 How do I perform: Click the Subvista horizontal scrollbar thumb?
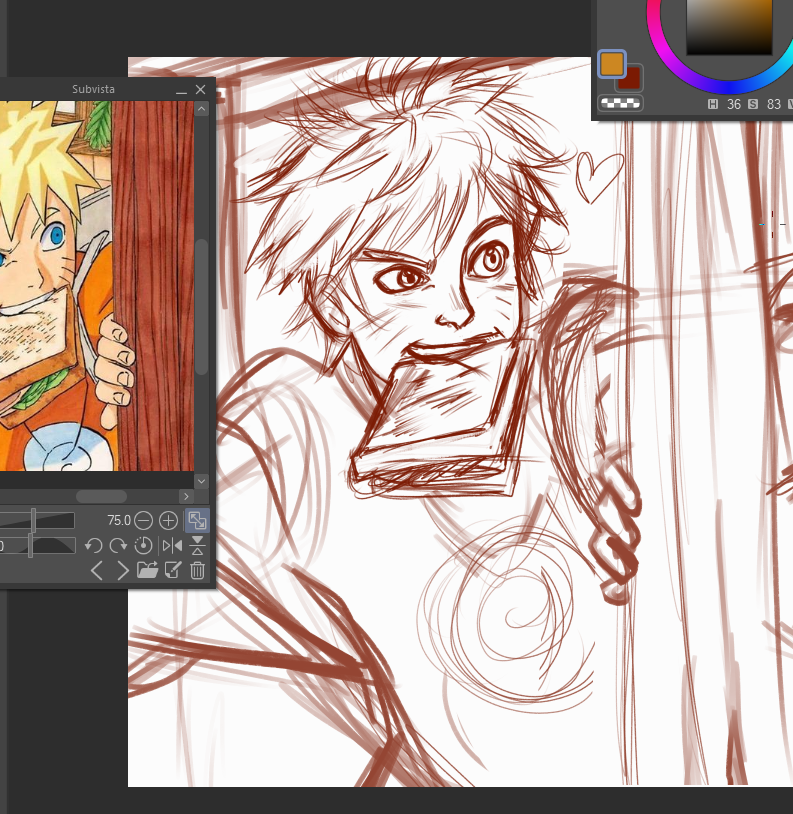tap(101, 497)
